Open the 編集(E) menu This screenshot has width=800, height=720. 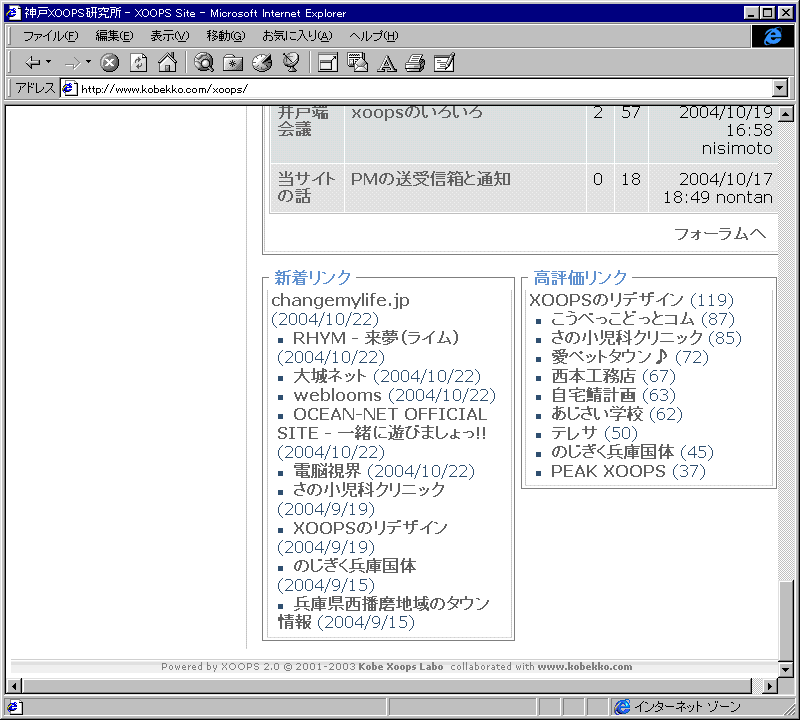pyautogui.click(x=114, y=36)
